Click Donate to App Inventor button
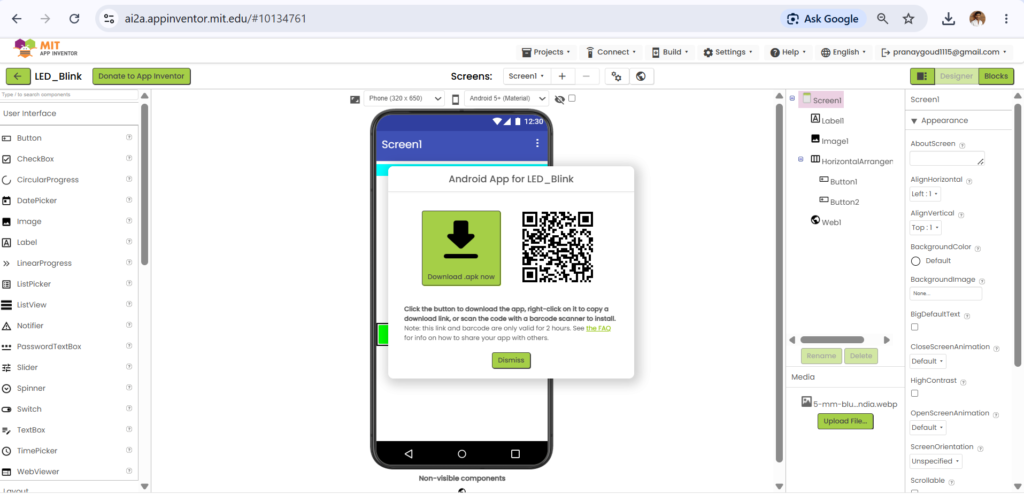Image resolution: width=1024 pixels, height=494 pixels. point(141,76)
